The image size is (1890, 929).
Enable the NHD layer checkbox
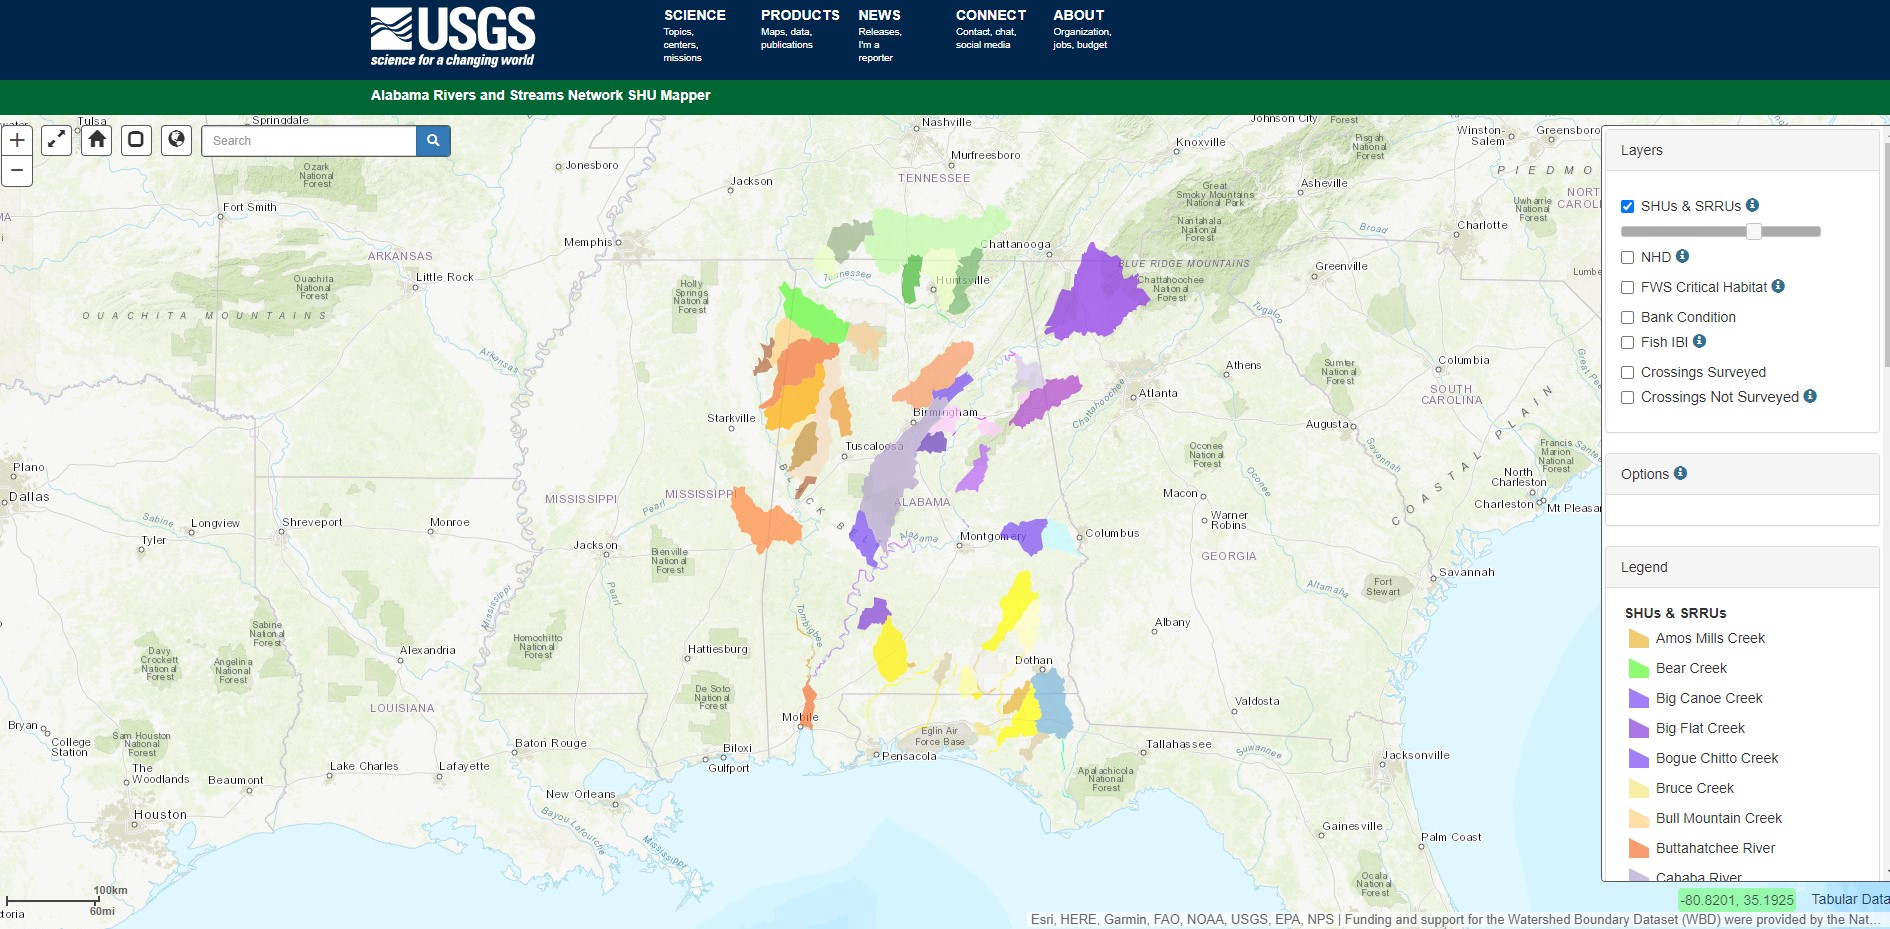coord(1628,257)
